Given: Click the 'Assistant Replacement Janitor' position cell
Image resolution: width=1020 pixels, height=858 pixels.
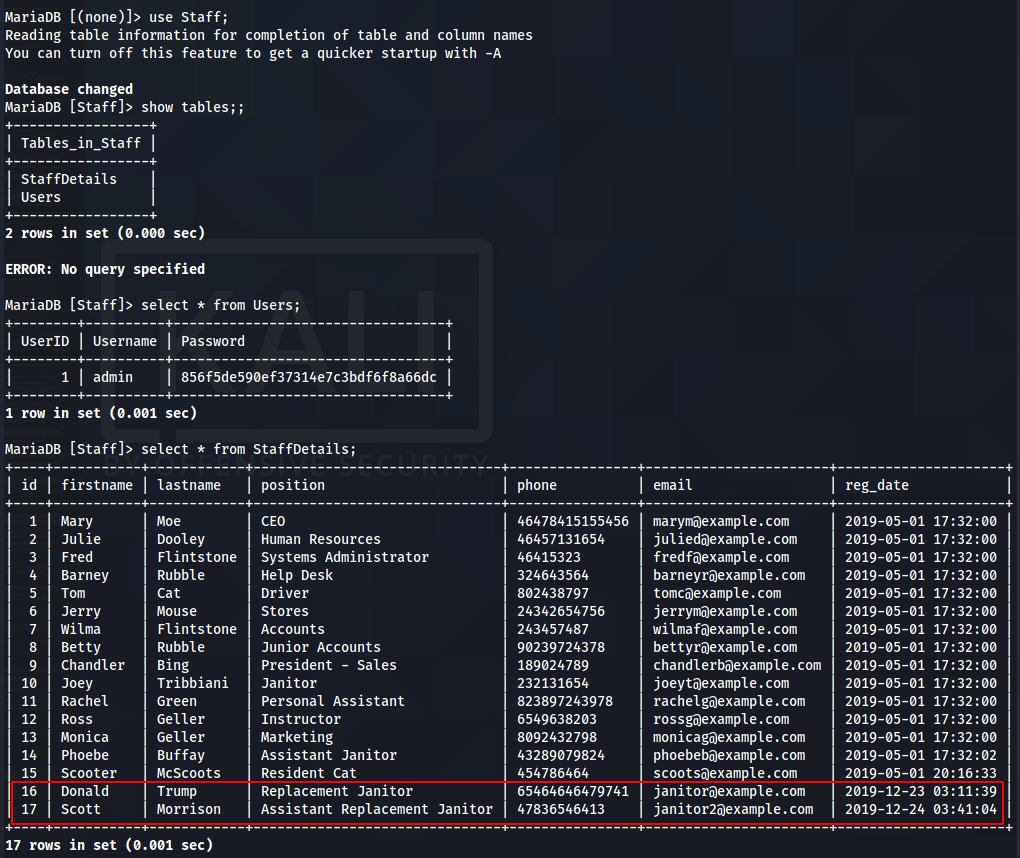Looking at the screenshot, I should click(376, 809).
